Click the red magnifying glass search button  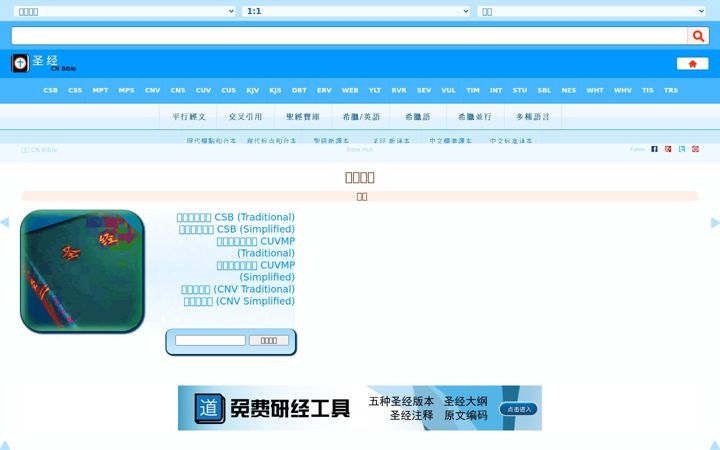[698, 36]
